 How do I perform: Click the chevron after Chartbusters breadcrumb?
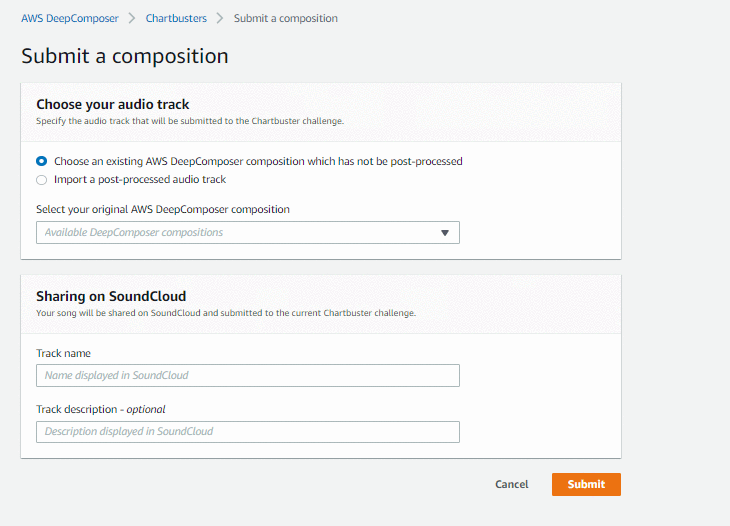point(220,18)
